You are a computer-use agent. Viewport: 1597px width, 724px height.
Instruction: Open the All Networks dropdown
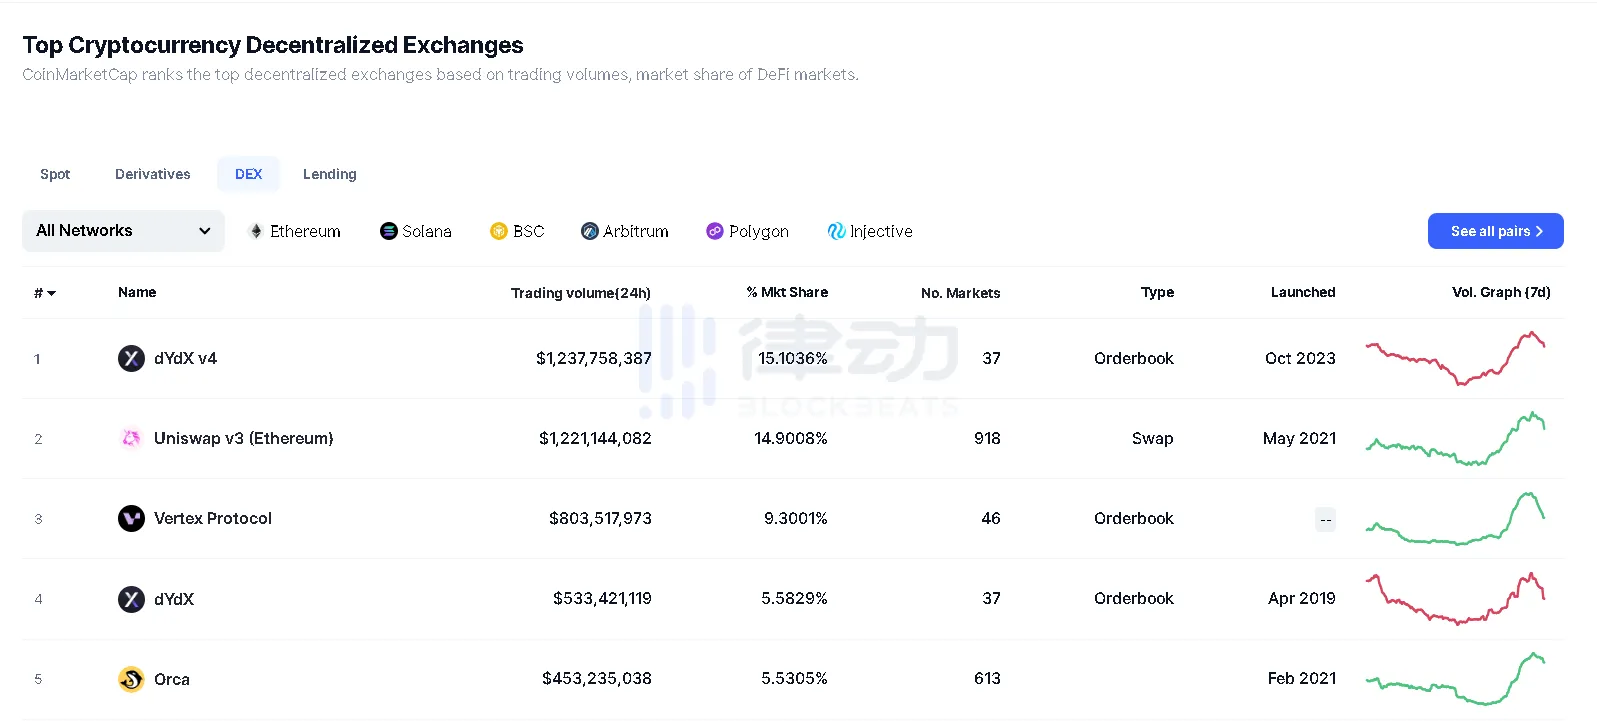pyautogui.click(x=123, y=231)
